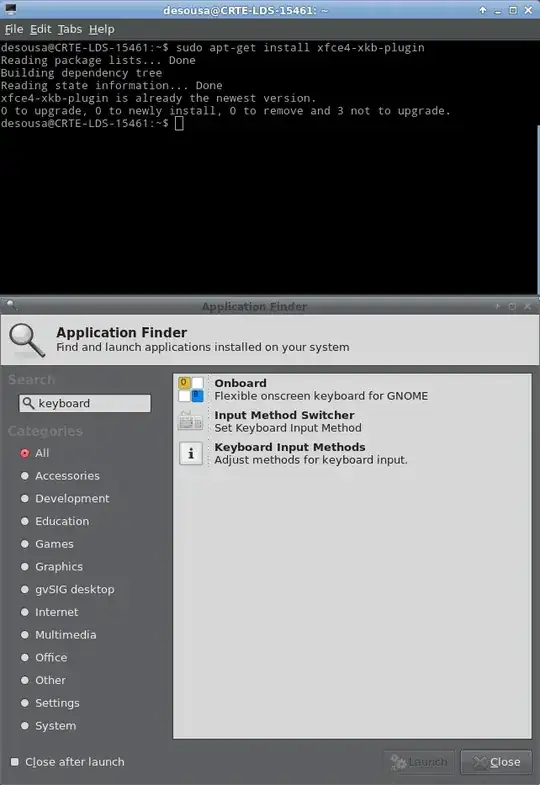
Task: Maximize the Application Finder window
Action: (x=512, y=306)
